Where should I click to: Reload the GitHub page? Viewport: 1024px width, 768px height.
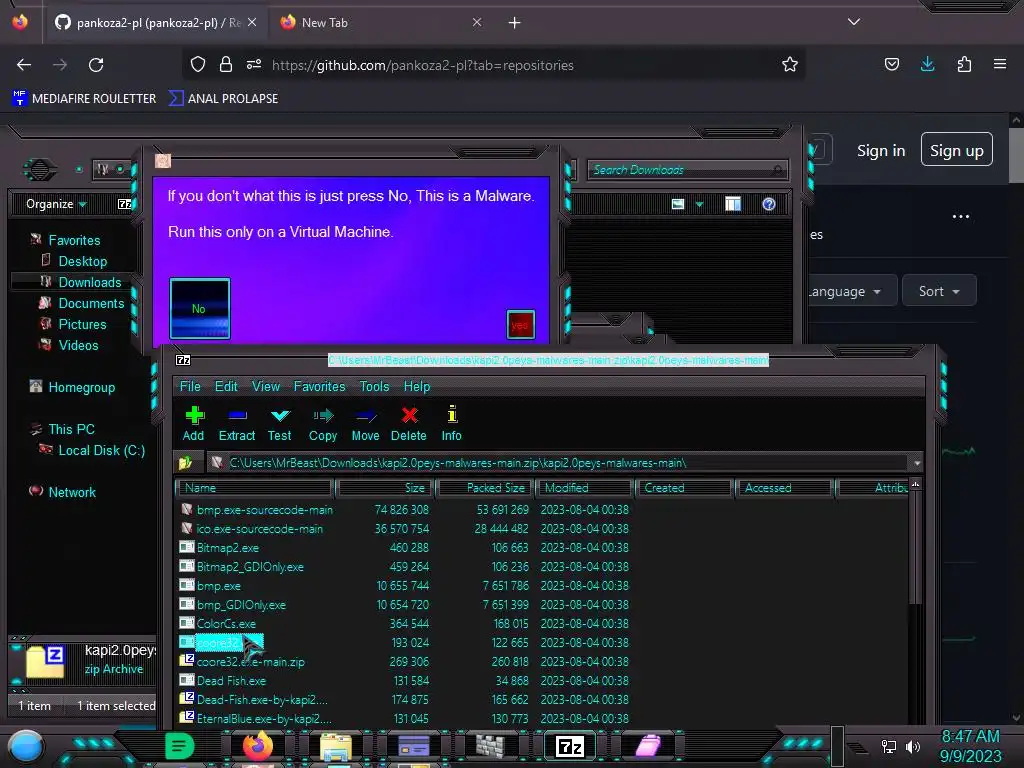pos(96,65)
